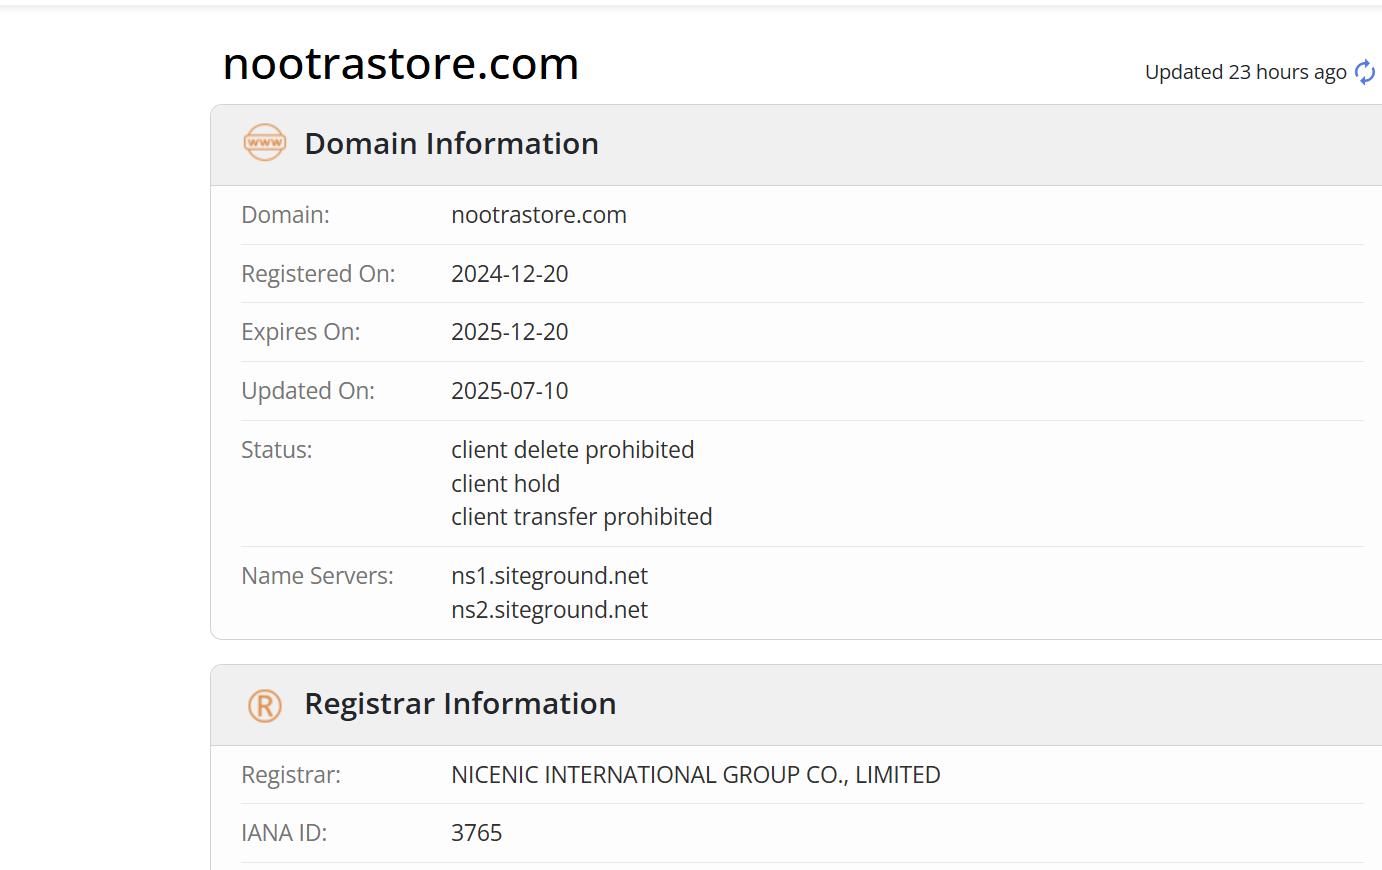
Task: Click the Domain Information section heading
Action: click(x=451, y=144)
